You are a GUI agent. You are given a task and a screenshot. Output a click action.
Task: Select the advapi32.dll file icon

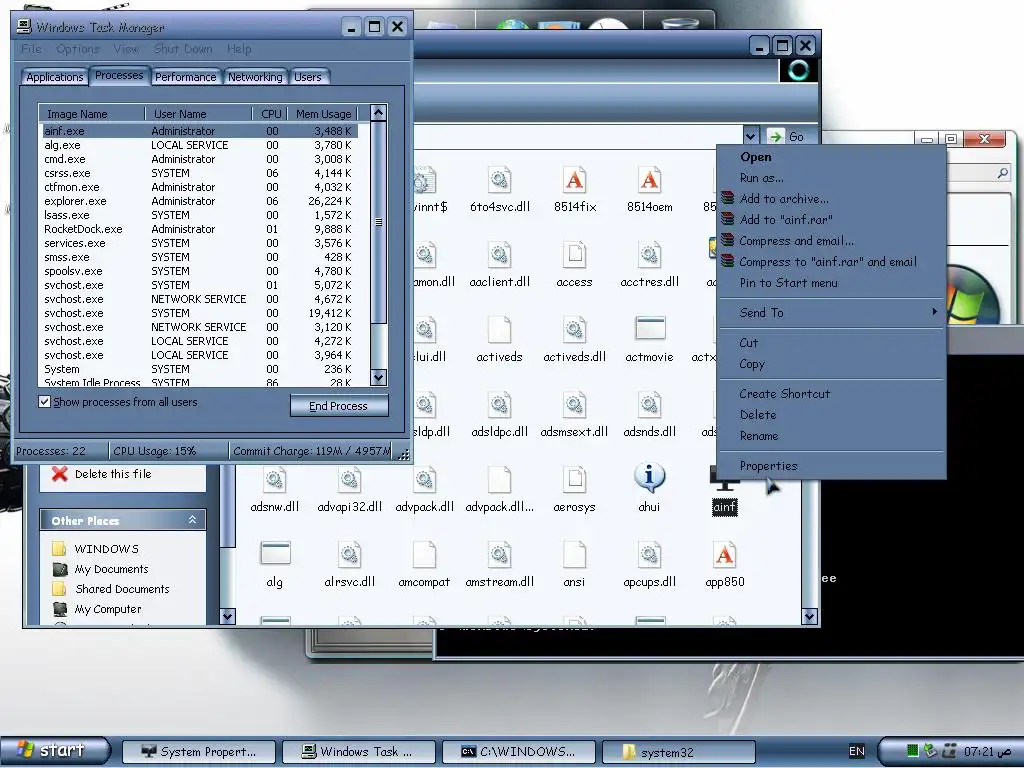(x=349, y=481)
